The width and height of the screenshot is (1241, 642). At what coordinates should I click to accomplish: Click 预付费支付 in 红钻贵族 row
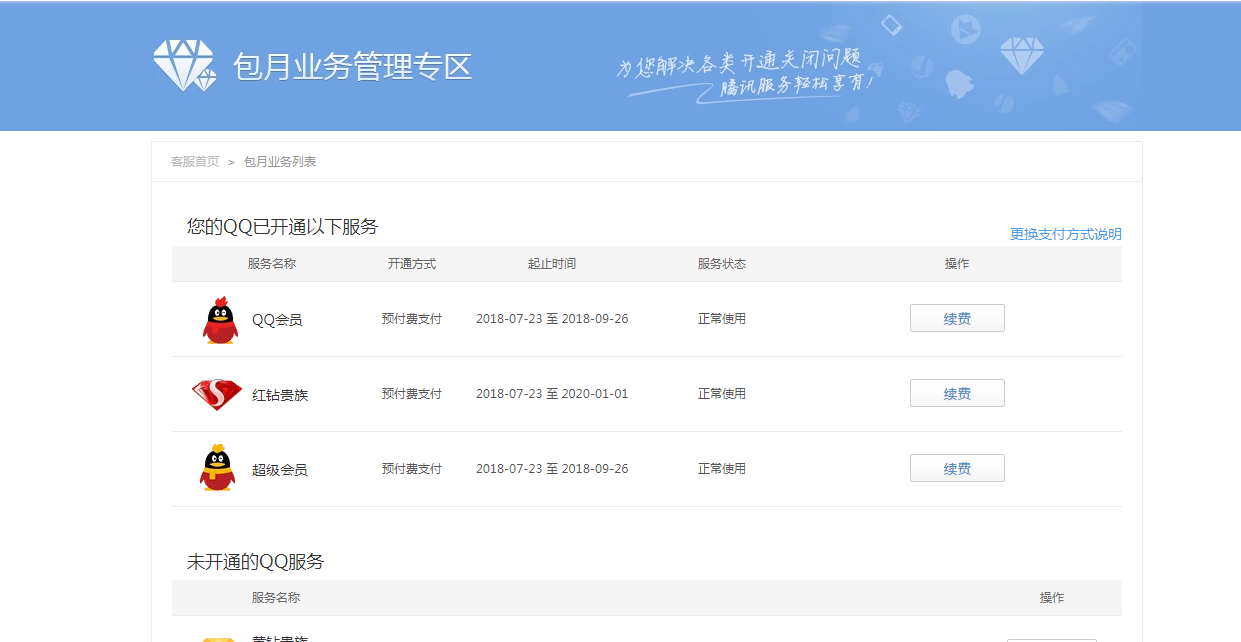pos(412,394)
